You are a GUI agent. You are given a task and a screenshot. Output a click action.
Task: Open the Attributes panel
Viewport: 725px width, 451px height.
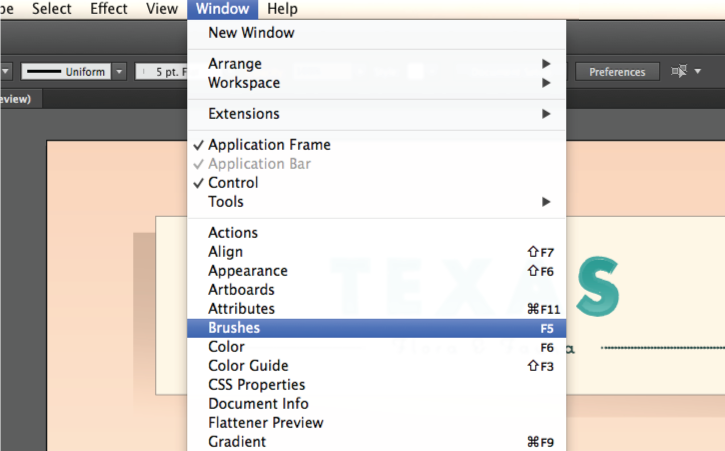[376, 309]
